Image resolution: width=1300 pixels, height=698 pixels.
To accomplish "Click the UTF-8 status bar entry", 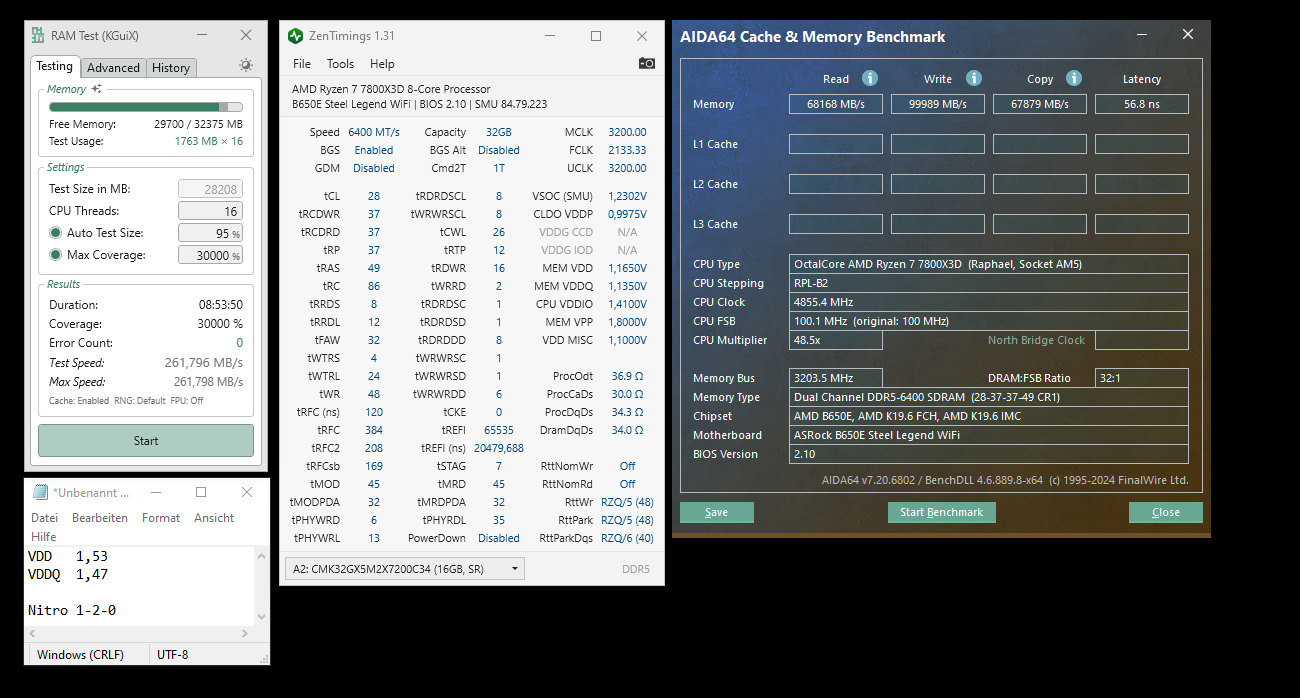I will (172, 655).
